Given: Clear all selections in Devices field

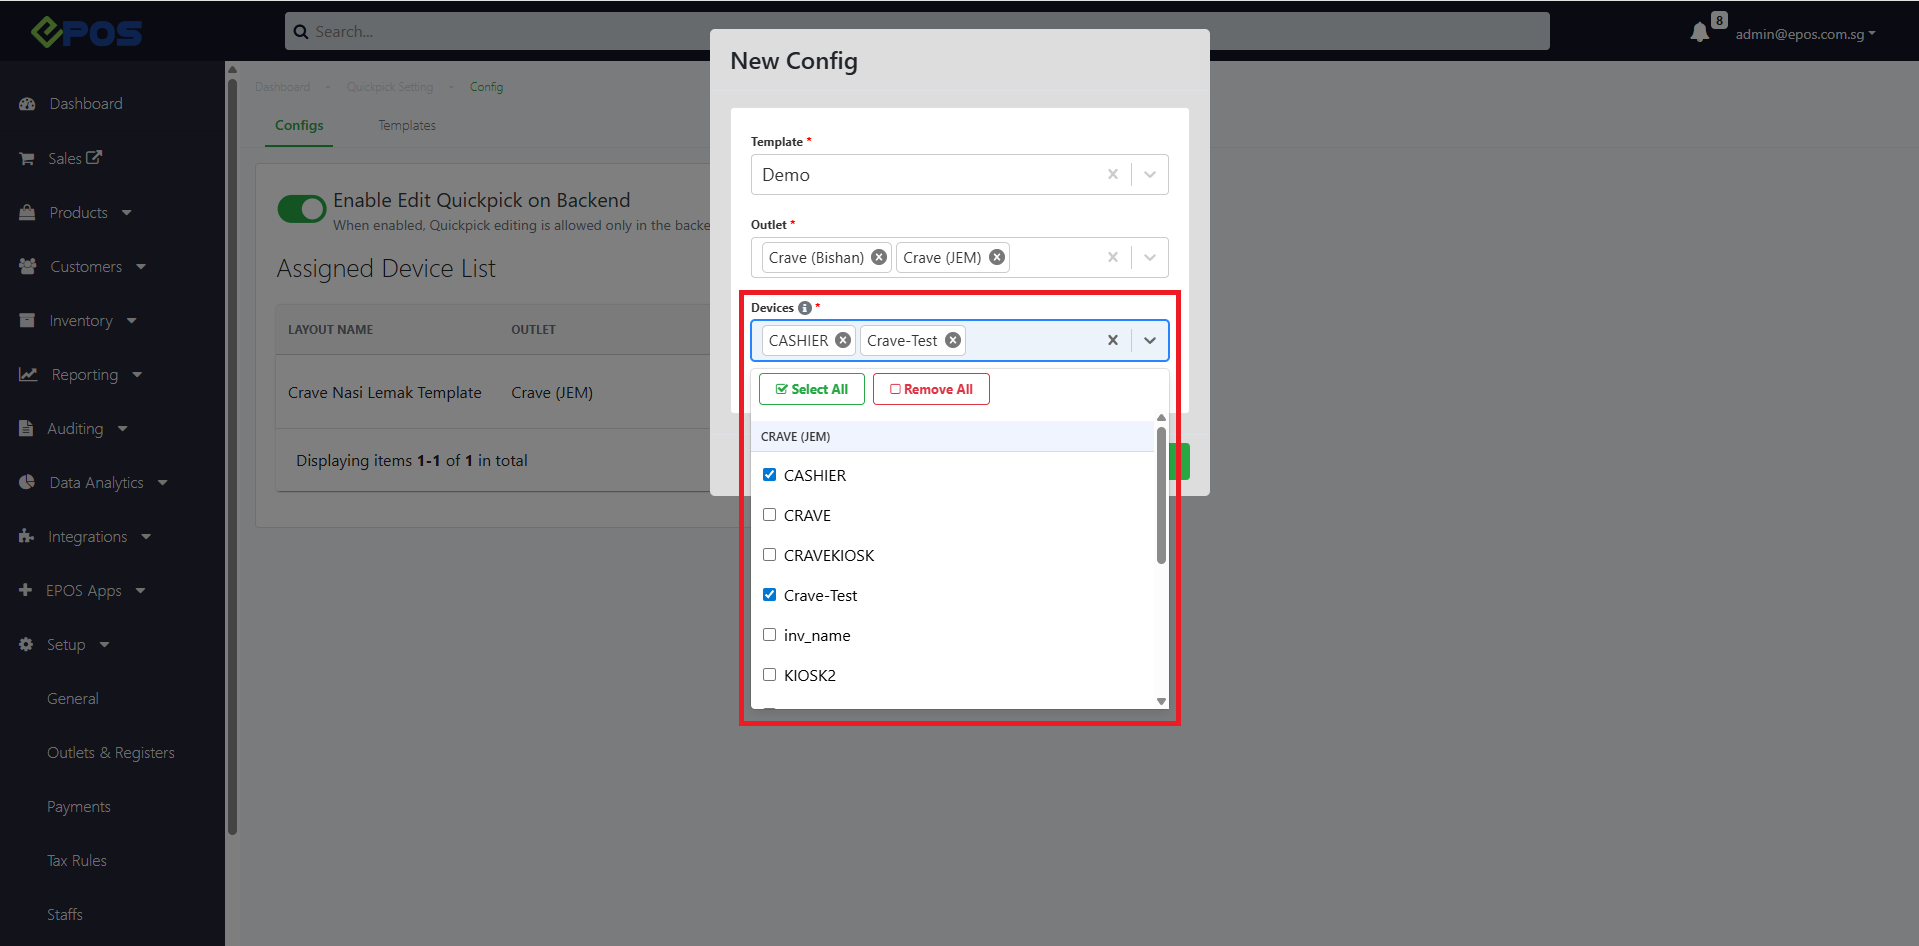Looking at the screenshot, I should point(1112,340).
